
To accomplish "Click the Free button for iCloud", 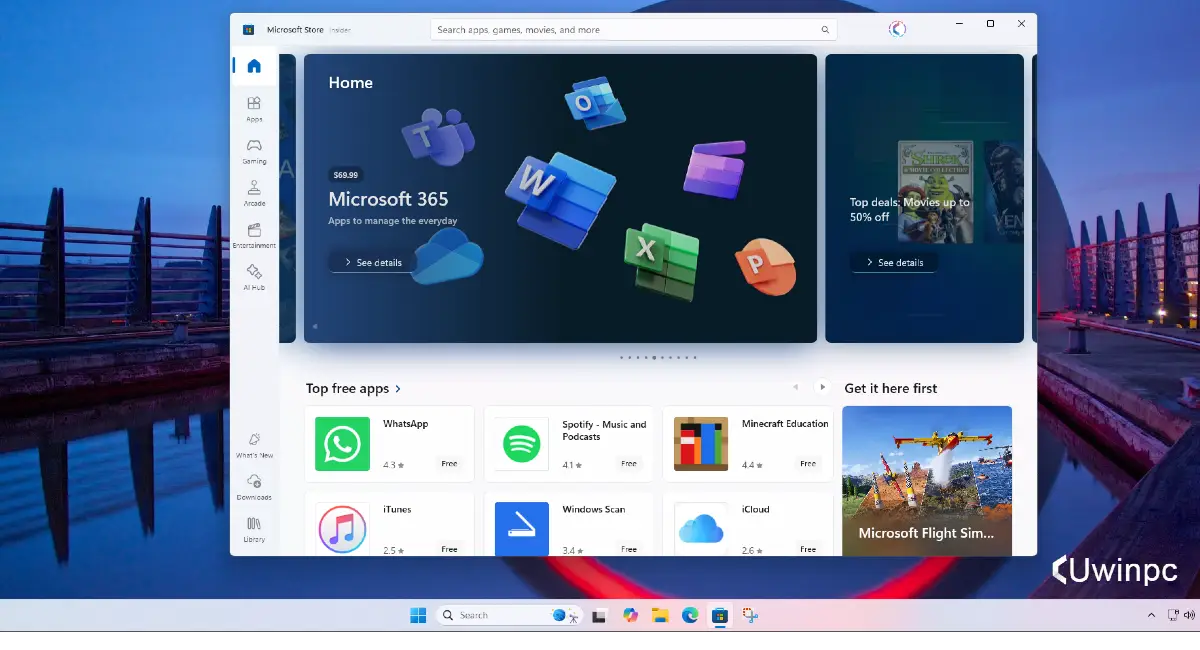I will coord(808,549).
